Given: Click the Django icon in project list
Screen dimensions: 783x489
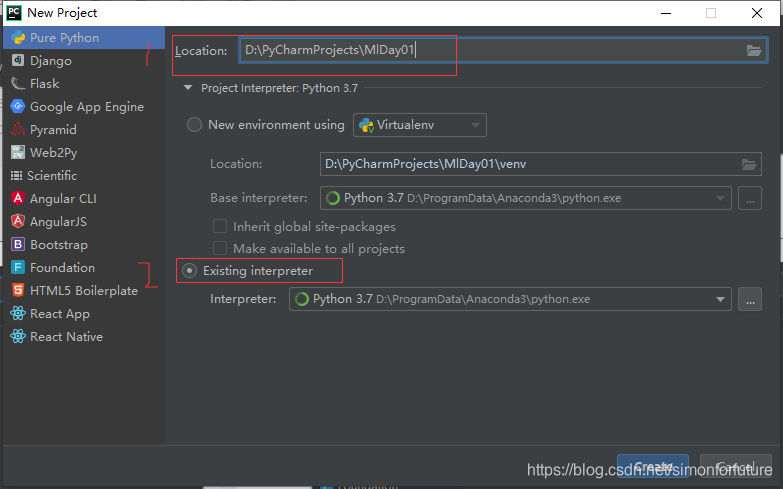Looking at the screenshot, I should (18, 60).
